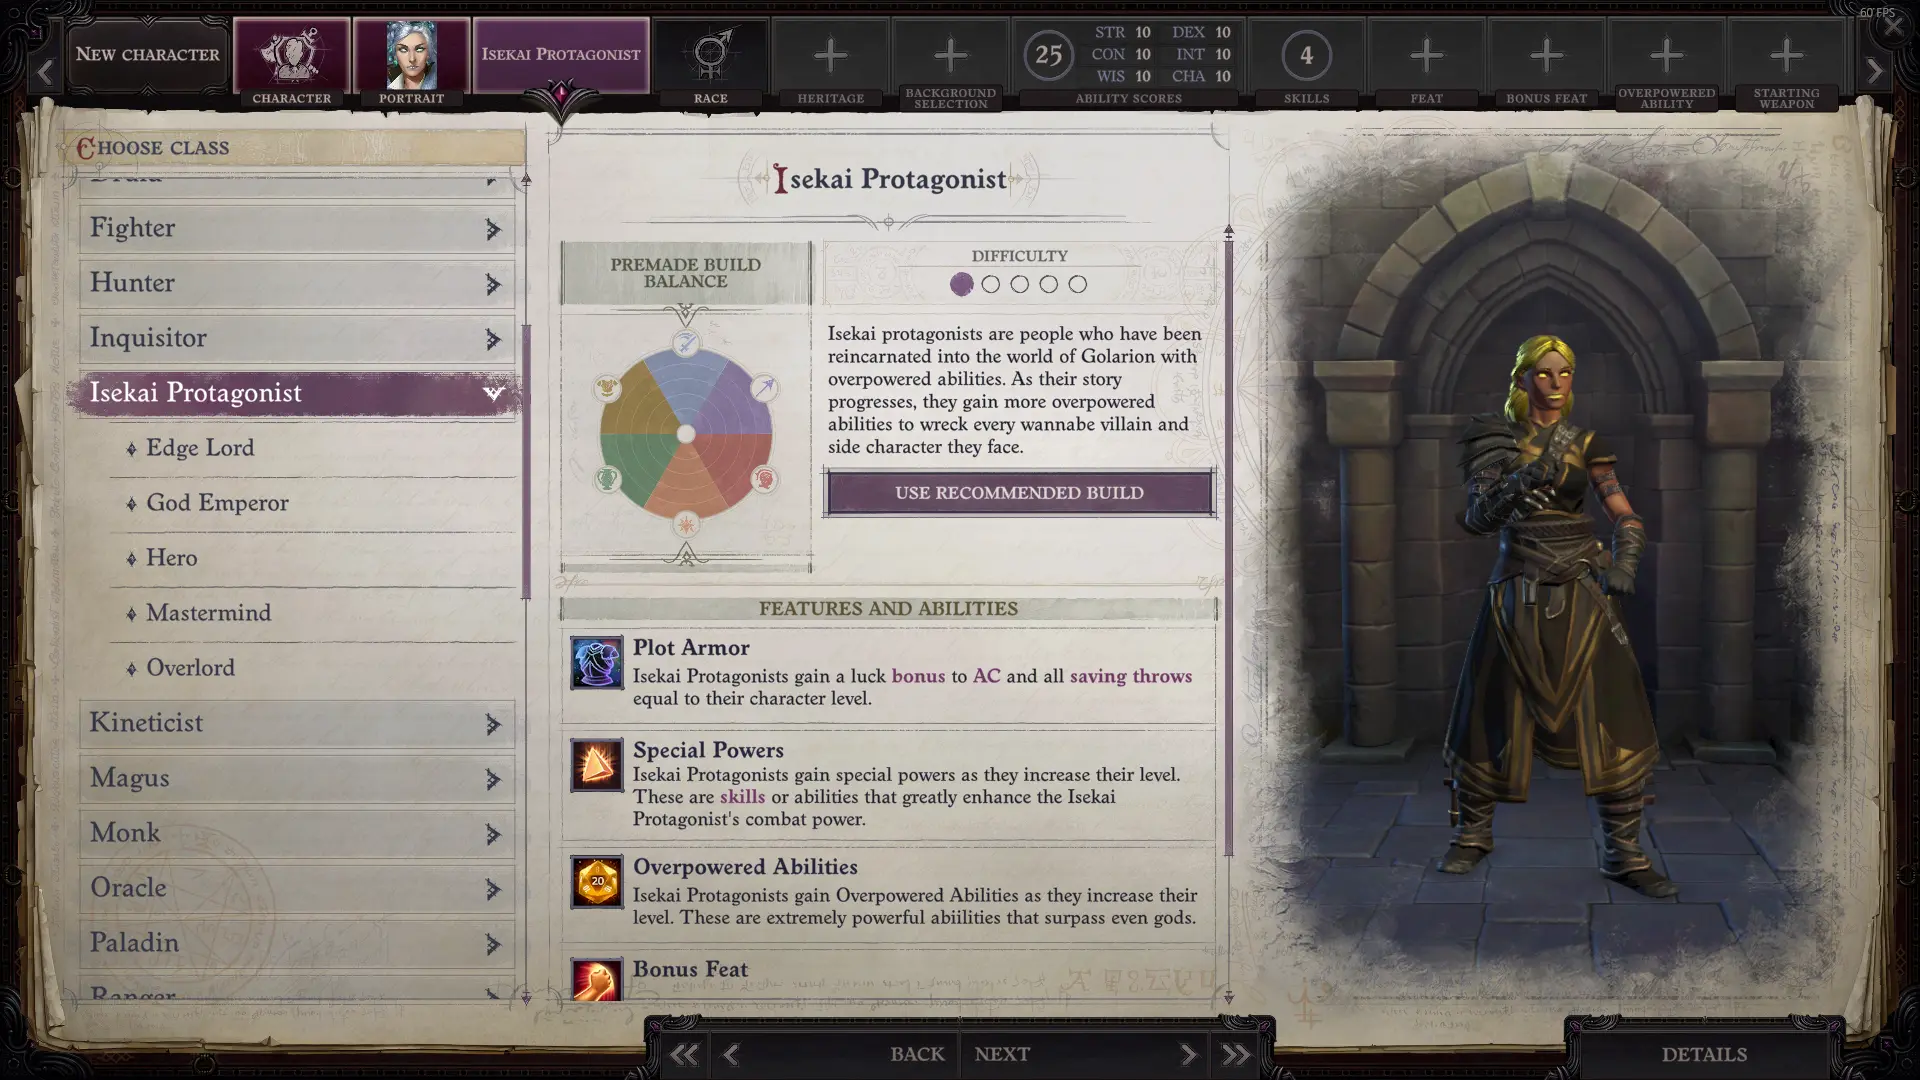Expand the Kineticist class archetypes

pos(492,724)
